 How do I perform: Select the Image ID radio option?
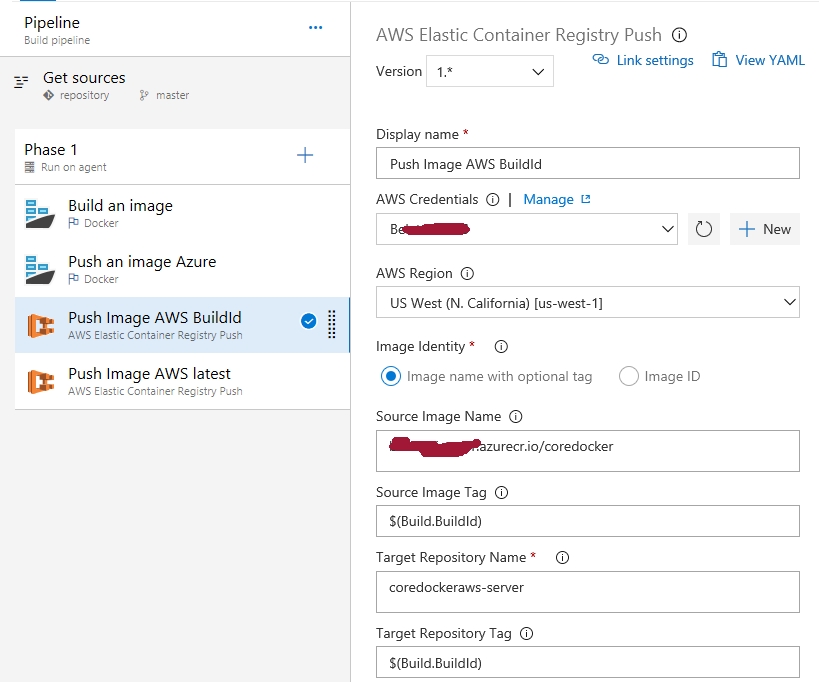tap(628, 376)
